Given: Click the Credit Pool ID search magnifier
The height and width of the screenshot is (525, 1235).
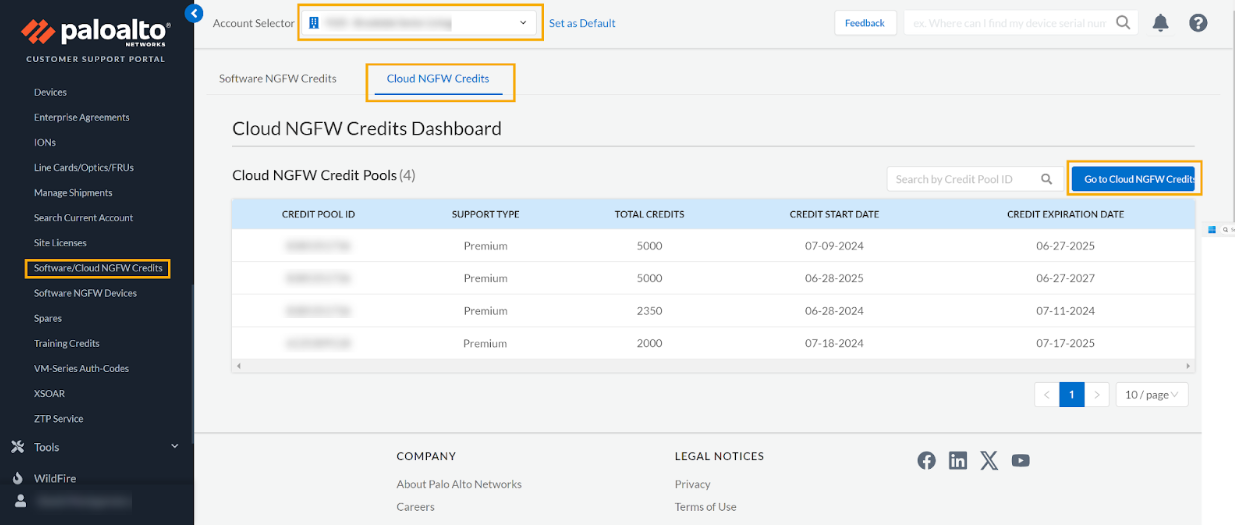Looking at the screenshot, I should click(1047, 179).
